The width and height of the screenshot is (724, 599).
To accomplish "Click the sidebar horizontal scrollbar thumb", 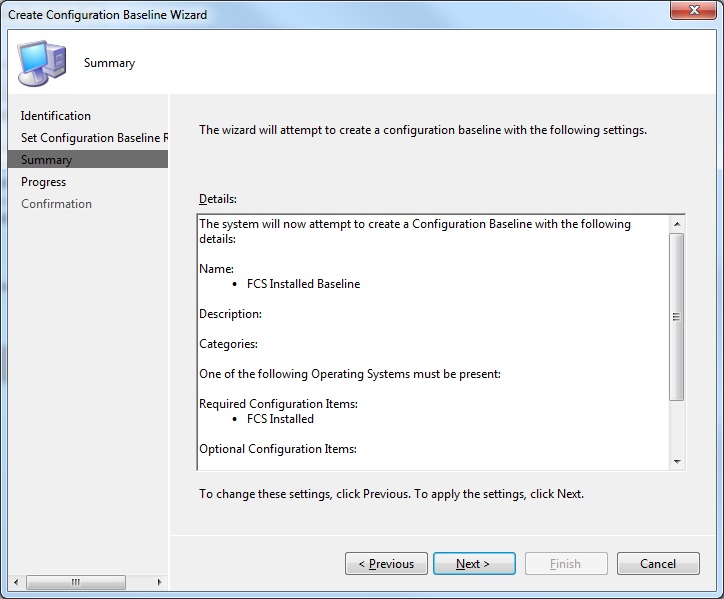I will click(x=76, y=582).
